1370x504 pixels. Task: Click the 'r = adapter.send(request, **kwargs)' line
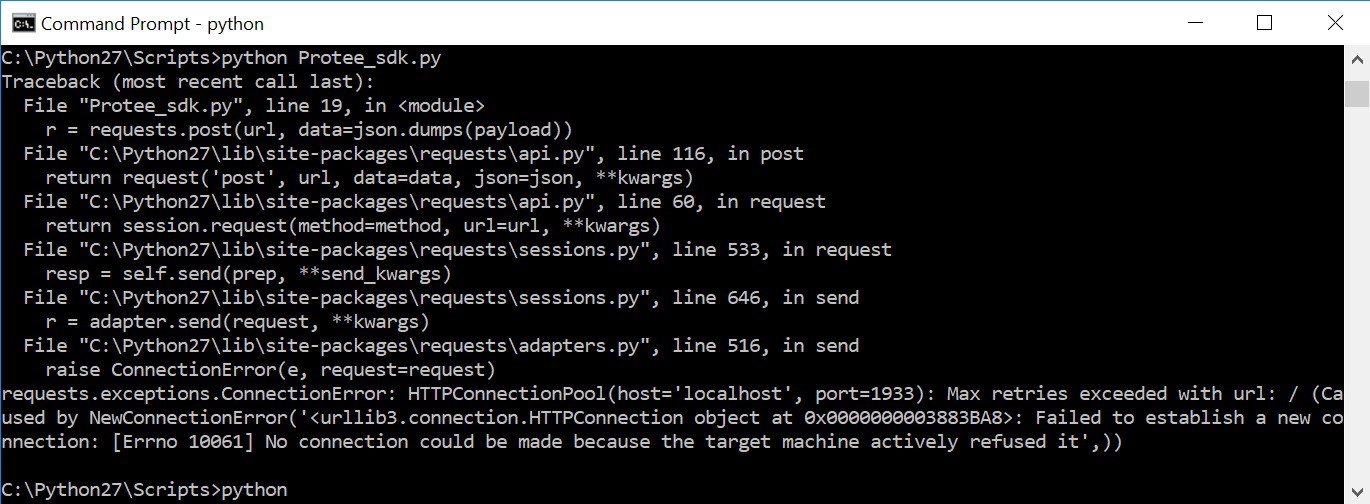click(x=237, y=322)
